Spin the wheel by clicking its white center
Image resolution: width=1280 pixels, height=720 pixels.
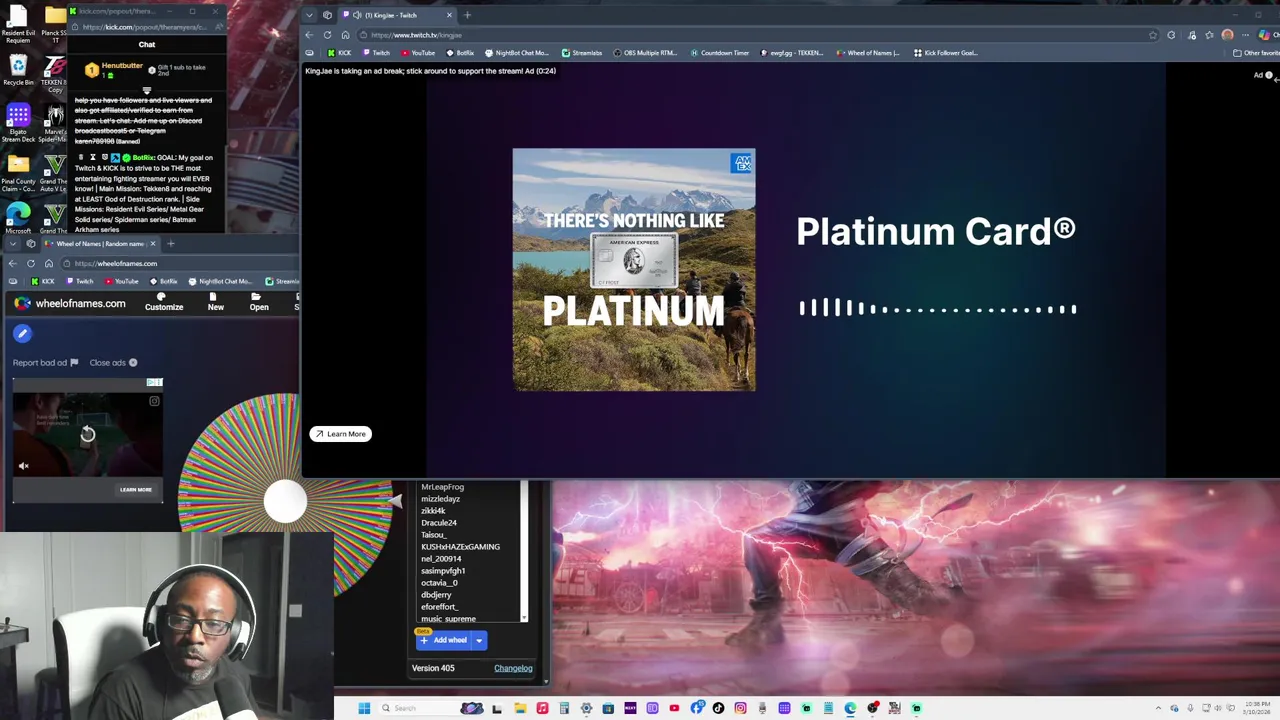285,500
